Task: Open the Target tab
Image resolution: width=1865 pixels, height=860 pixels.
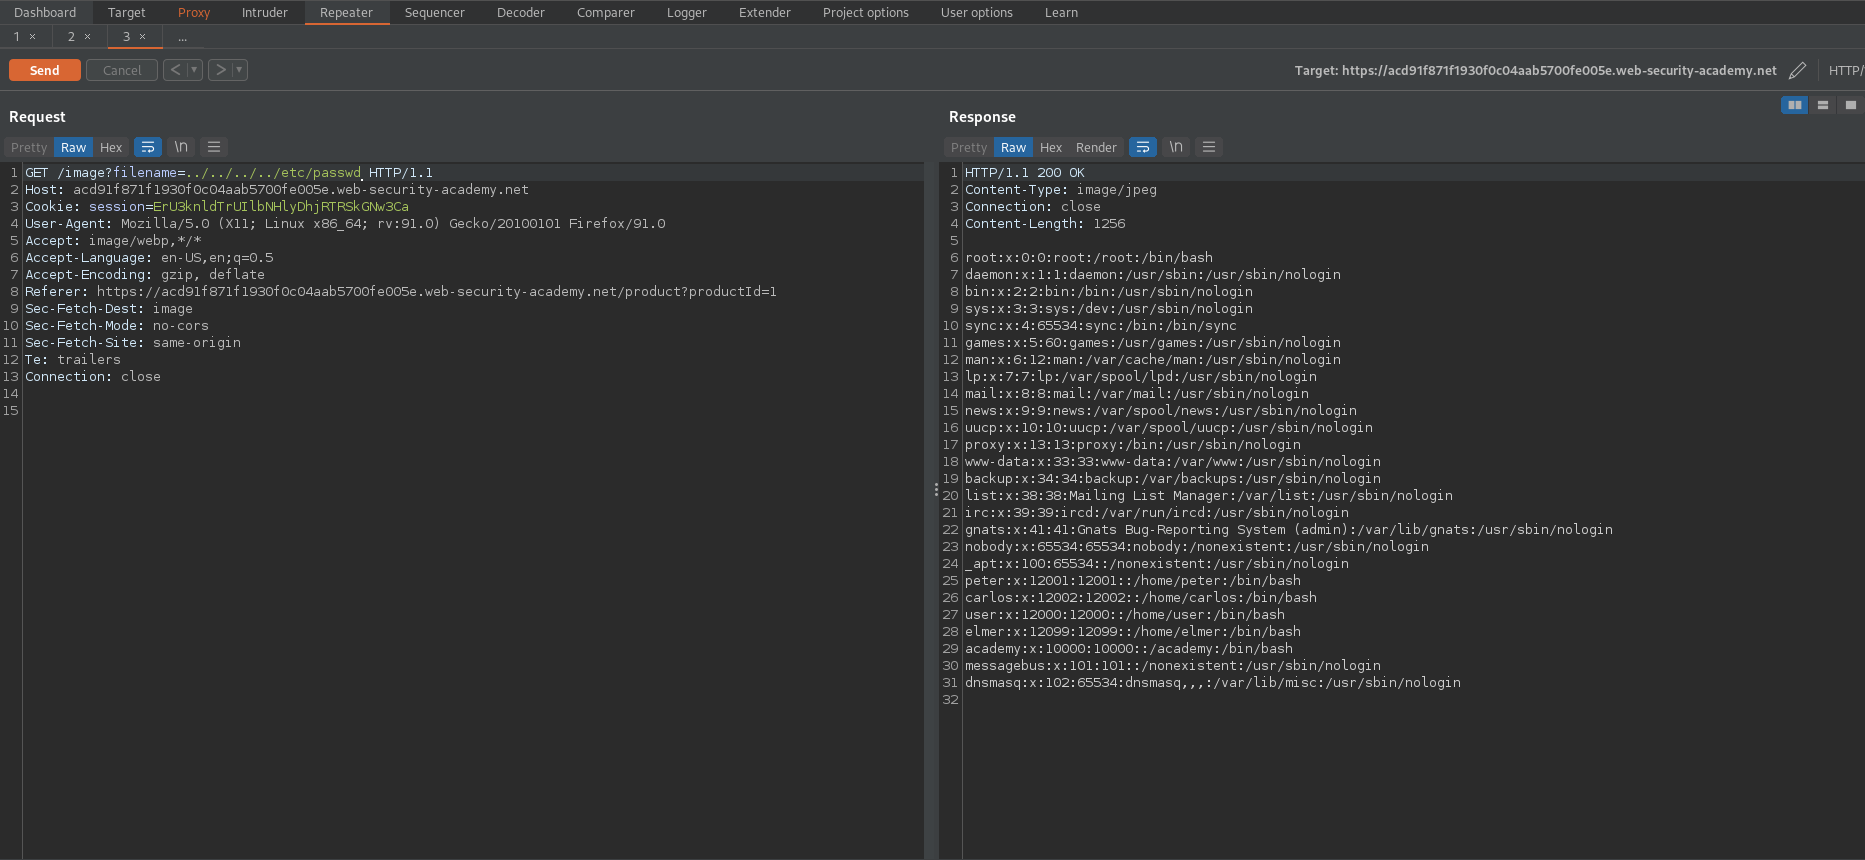Action: [127, 12]
